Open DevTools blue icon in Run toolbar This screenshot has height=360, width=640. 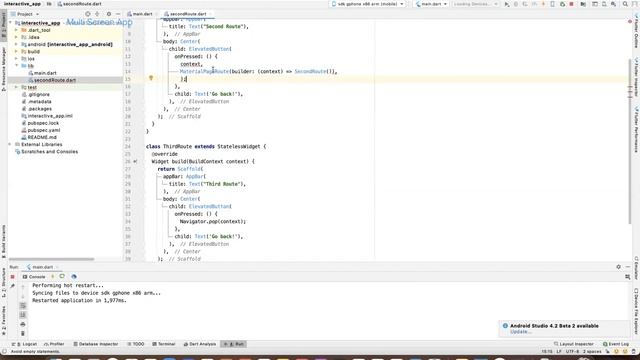[x=74, y=277]
